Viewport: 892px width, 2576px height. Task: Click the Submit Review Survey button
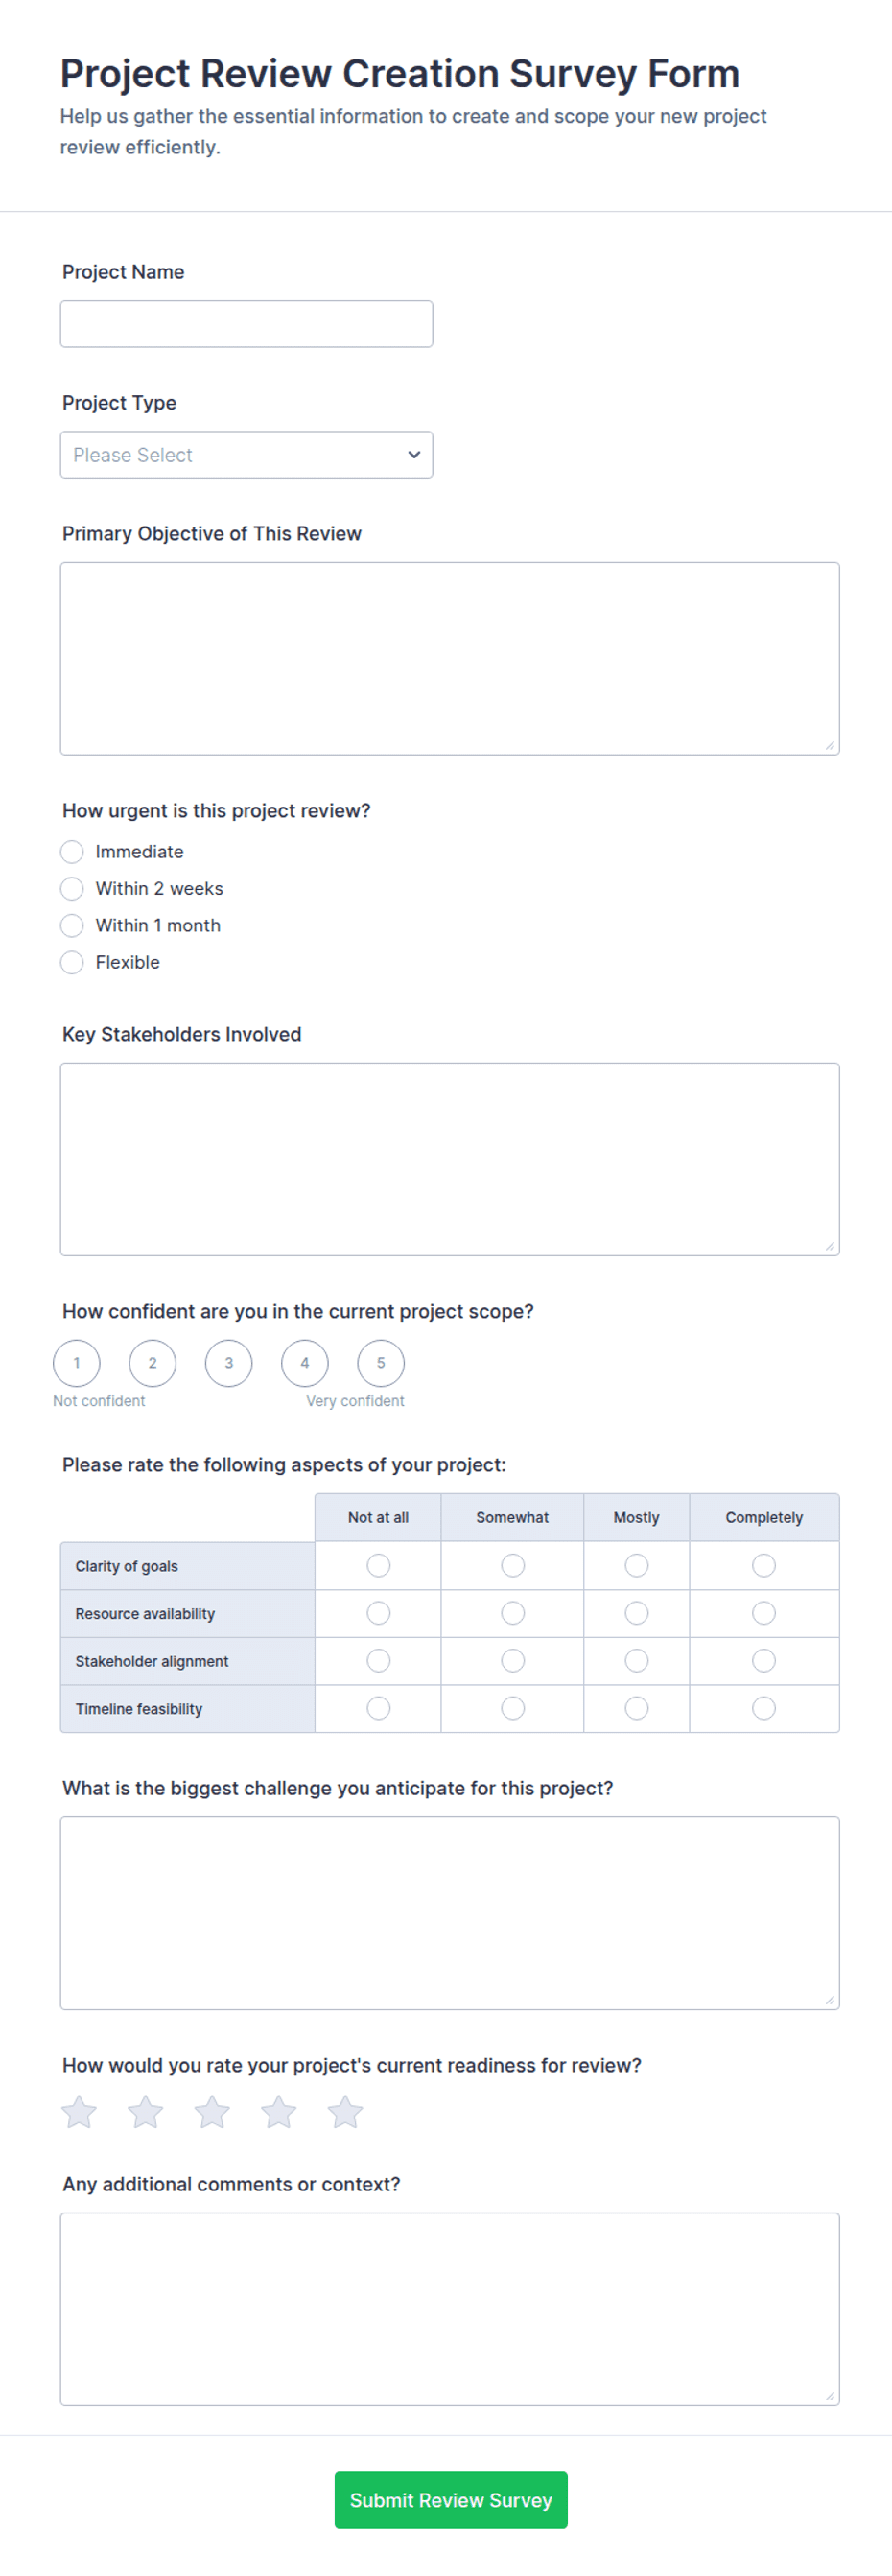pyautogui.click(x=451, y=2500)
